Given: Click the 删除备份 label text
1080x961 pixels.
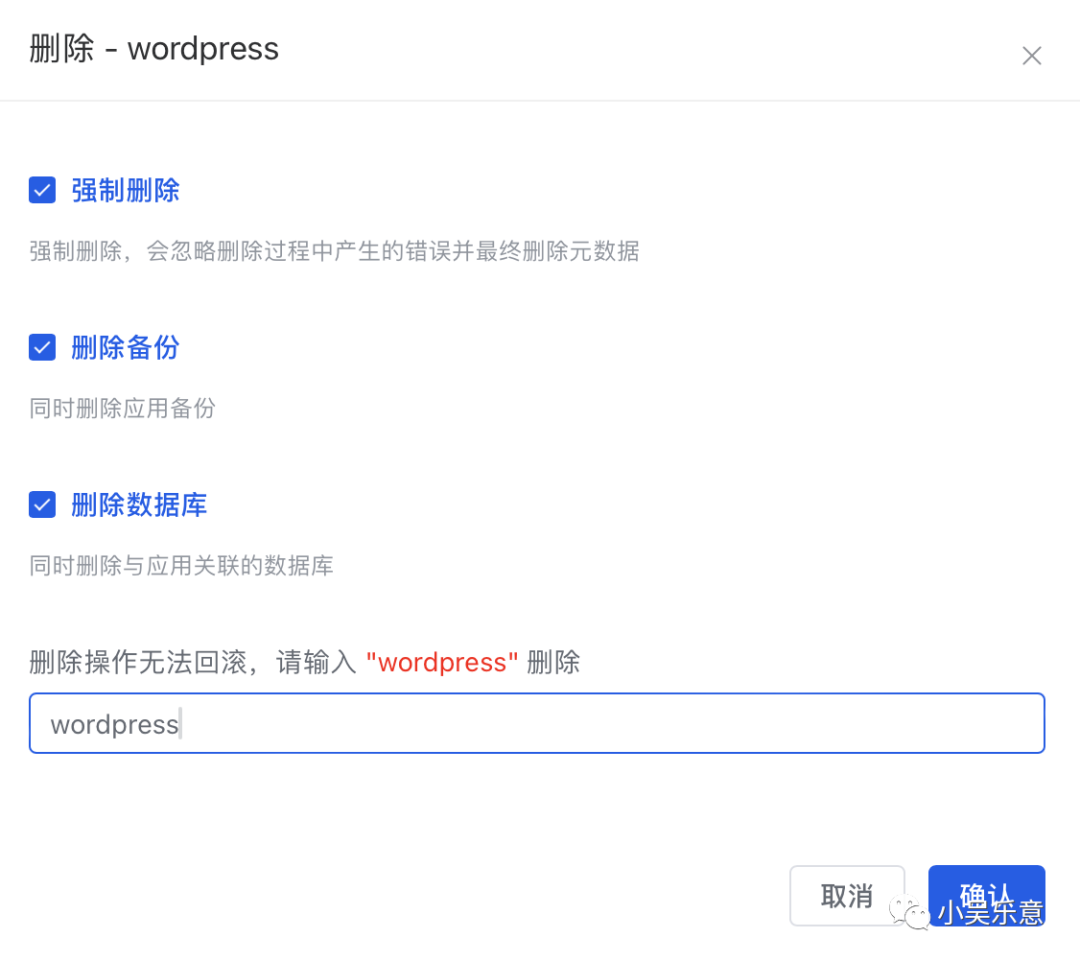Looking at the screenshot, I should click(x=125, y=348).
